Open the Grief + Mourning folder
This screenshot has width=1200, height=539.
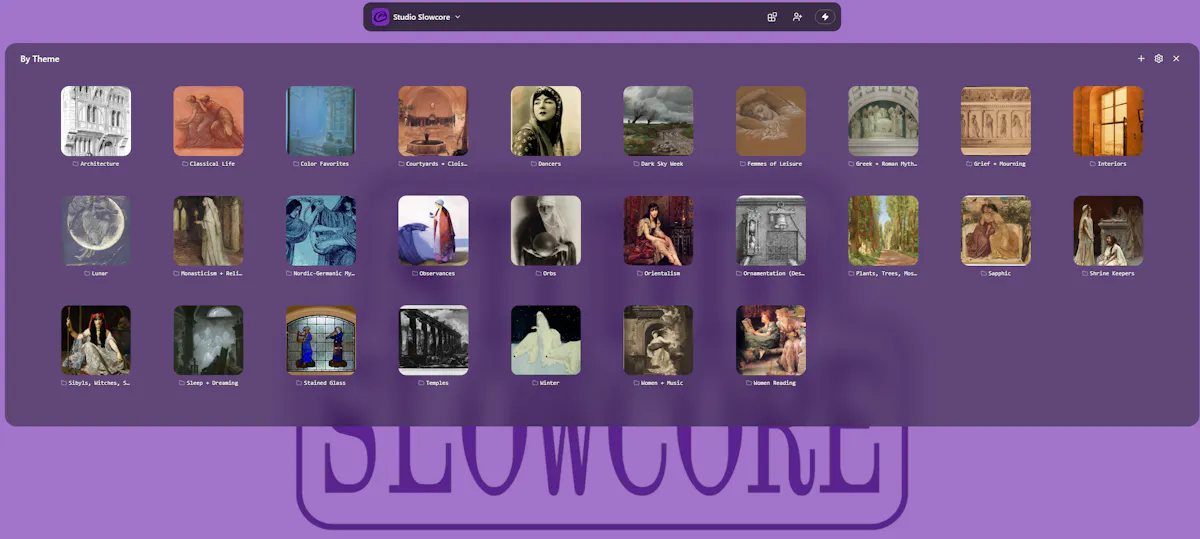point(996,120)
